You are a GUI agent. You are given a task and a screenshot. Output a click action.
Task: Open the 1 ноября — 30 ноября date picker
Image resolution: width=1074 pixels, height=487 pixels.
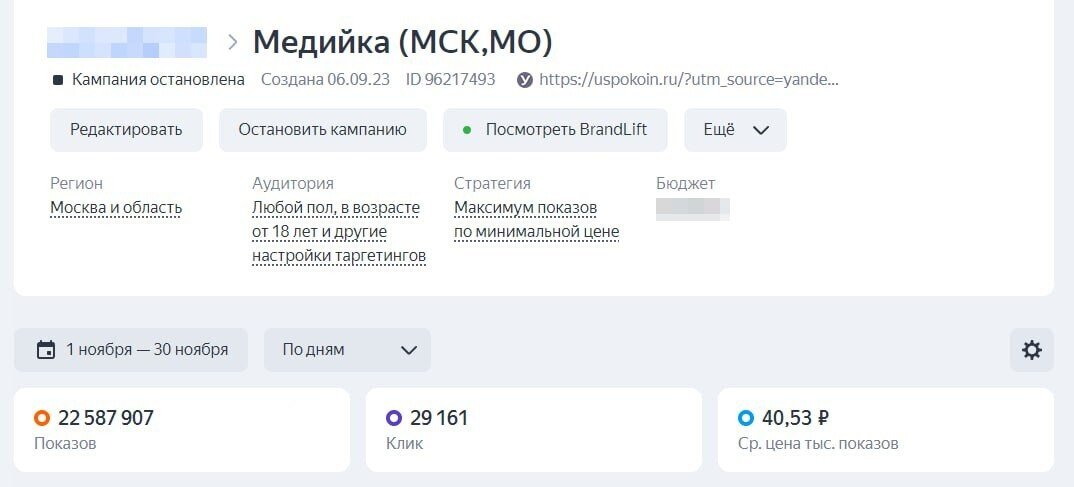coord(131,350)
